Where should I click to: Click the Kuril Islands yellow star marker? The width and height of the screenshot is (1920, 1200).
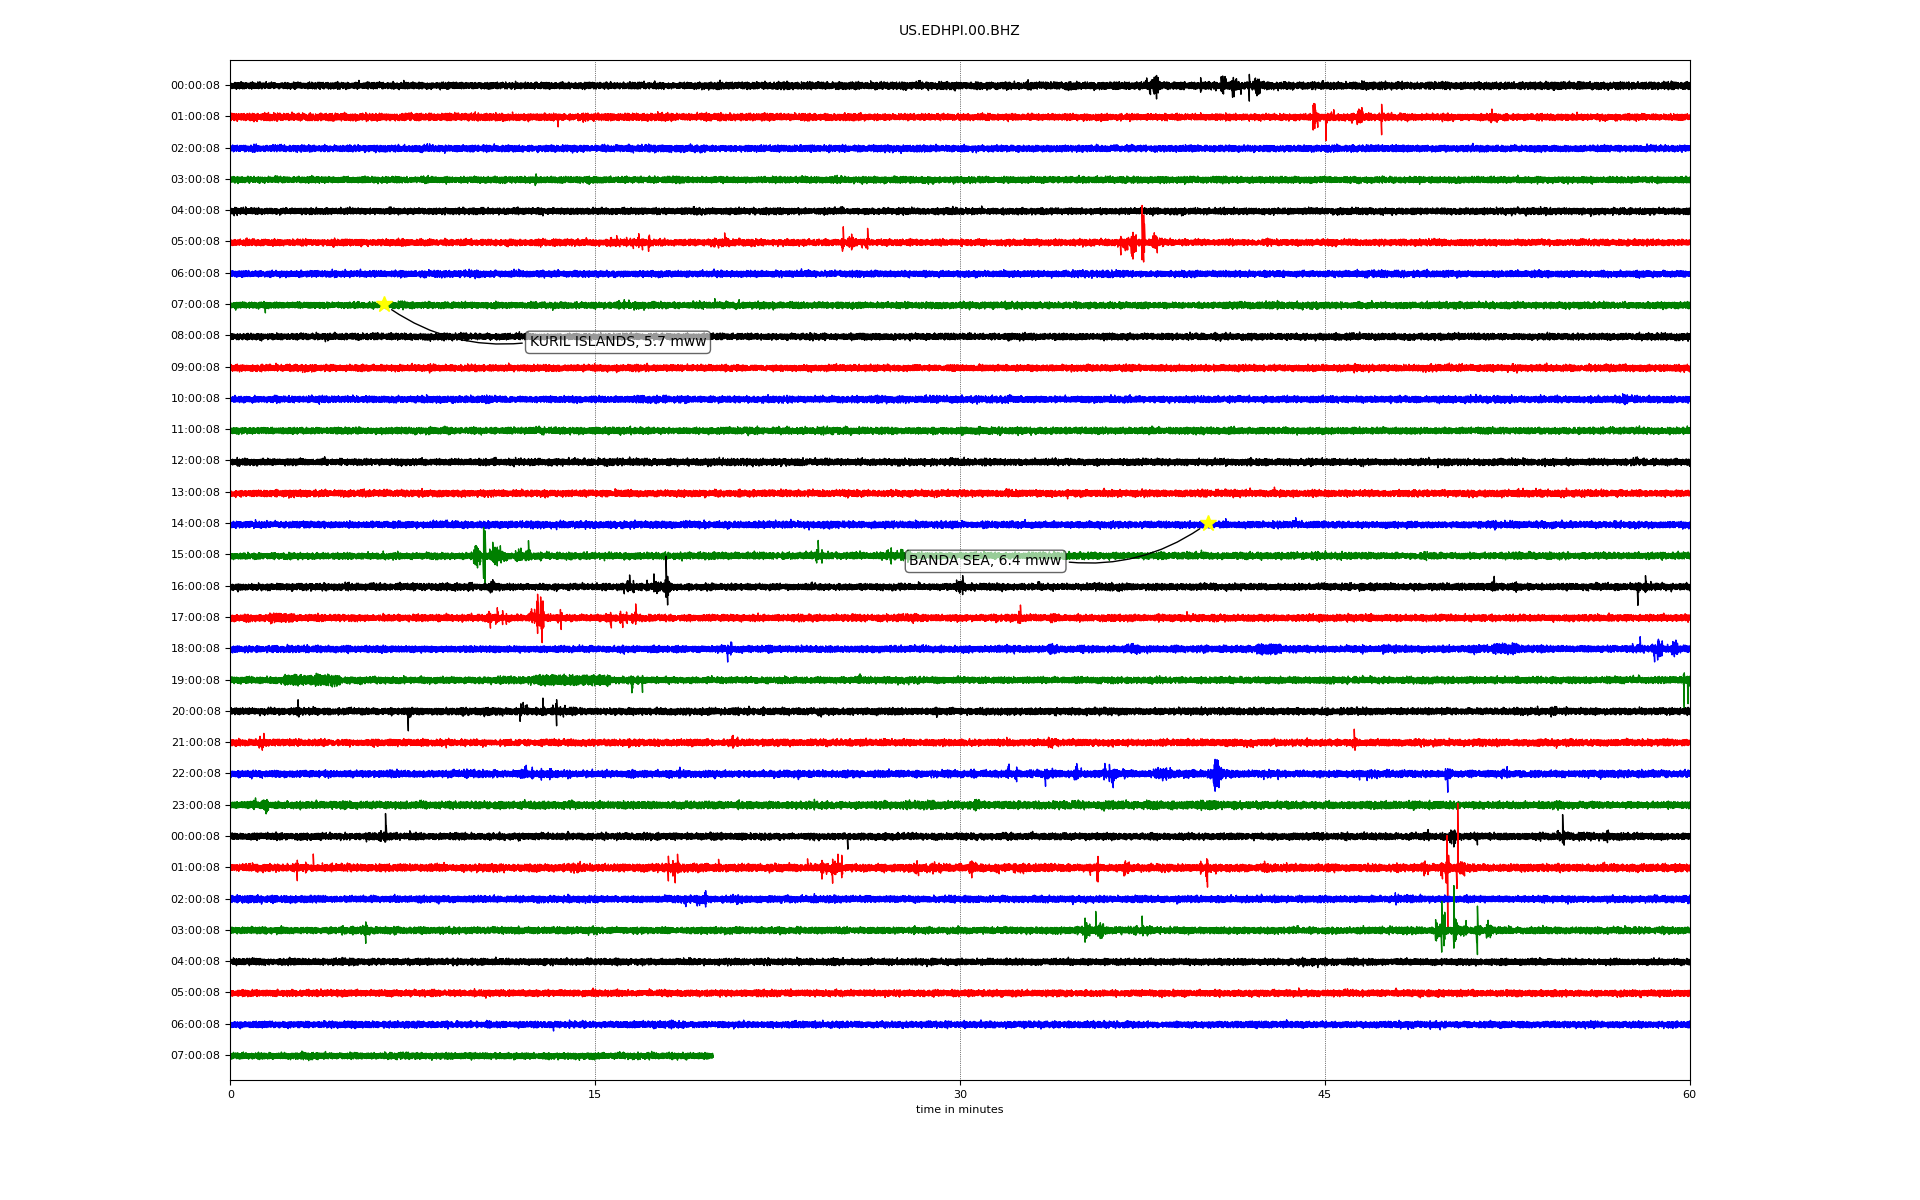tap(384, 304)
